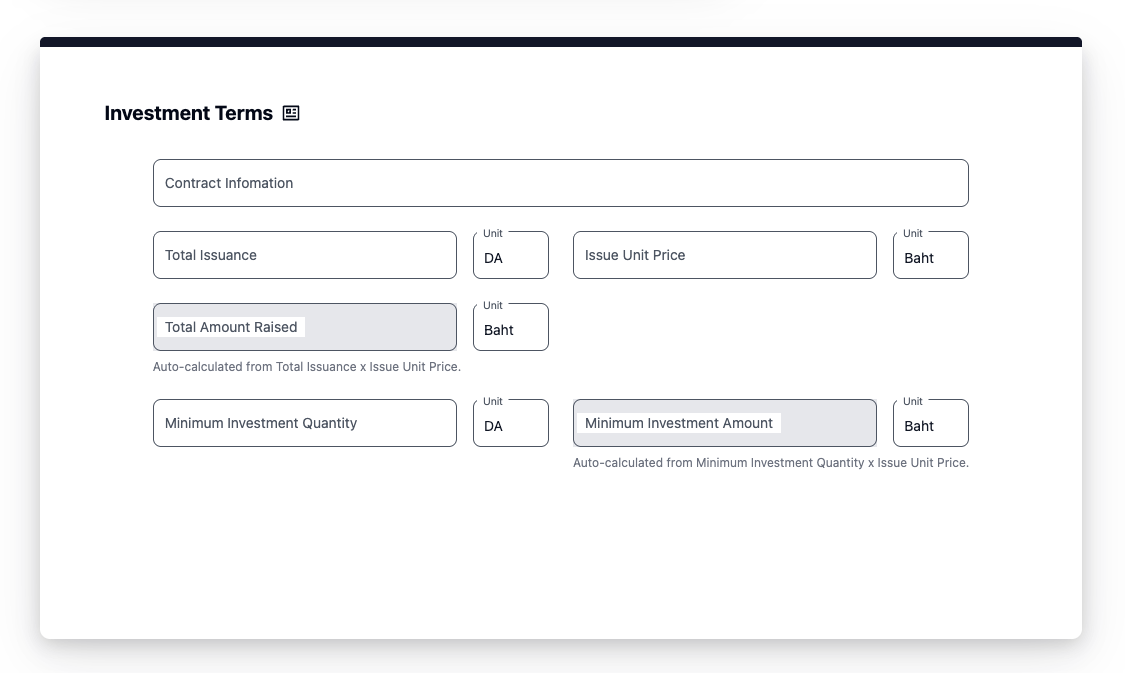Click the Minimum Investment Quantity x Issue Unit Price hint

pyautogui.click(x=770, y=463)
